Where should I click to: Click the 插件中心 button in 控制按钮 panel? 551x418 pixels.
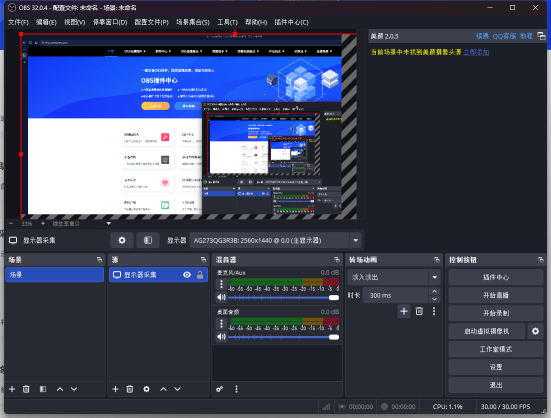[x=496, y=277]
